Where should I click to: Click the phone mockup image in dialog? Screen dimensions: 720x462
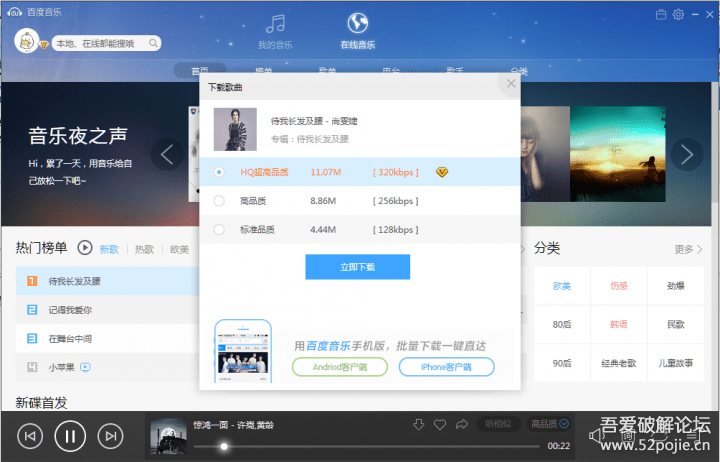pyautogui.click(x=243, y=351)
